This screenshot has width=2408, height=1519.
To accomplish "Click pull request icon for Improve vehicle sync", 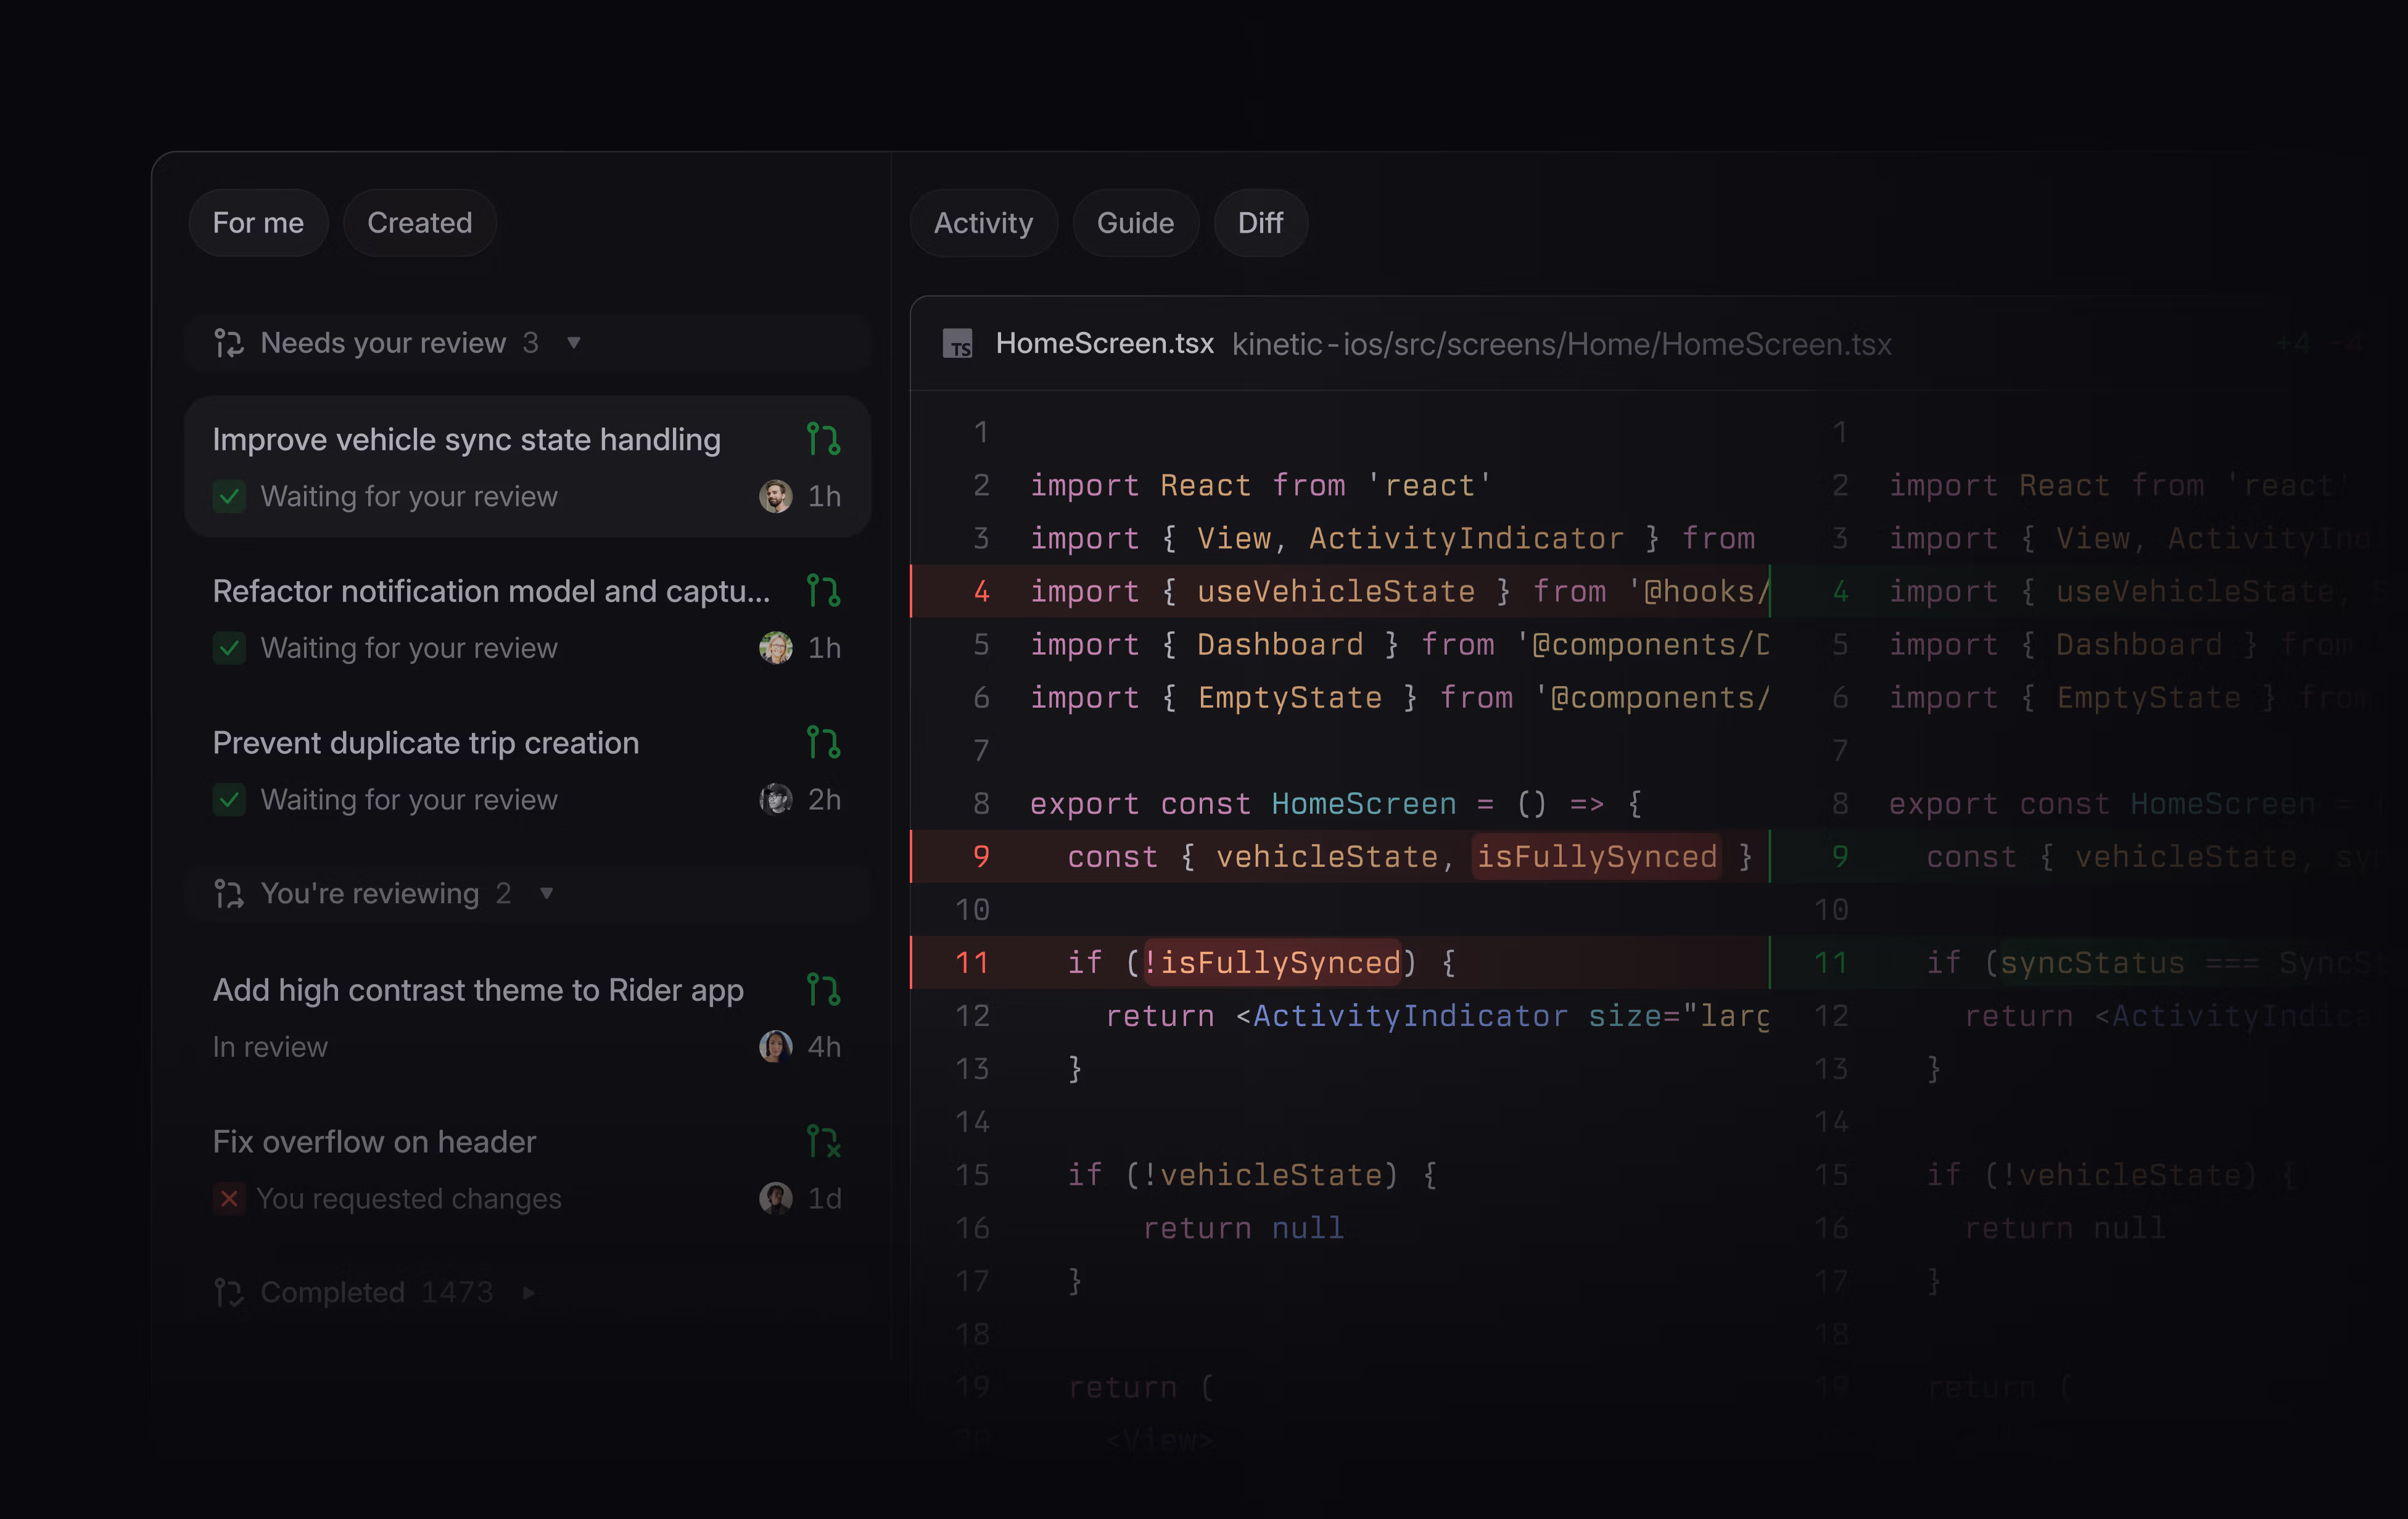I will click(823, 439).
